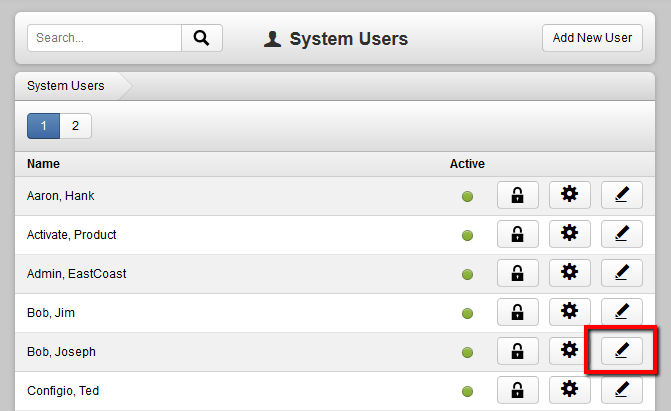Click the name Bob, Joseph
The height and width of the screenshot is (411, 671).
click(61, 352)
